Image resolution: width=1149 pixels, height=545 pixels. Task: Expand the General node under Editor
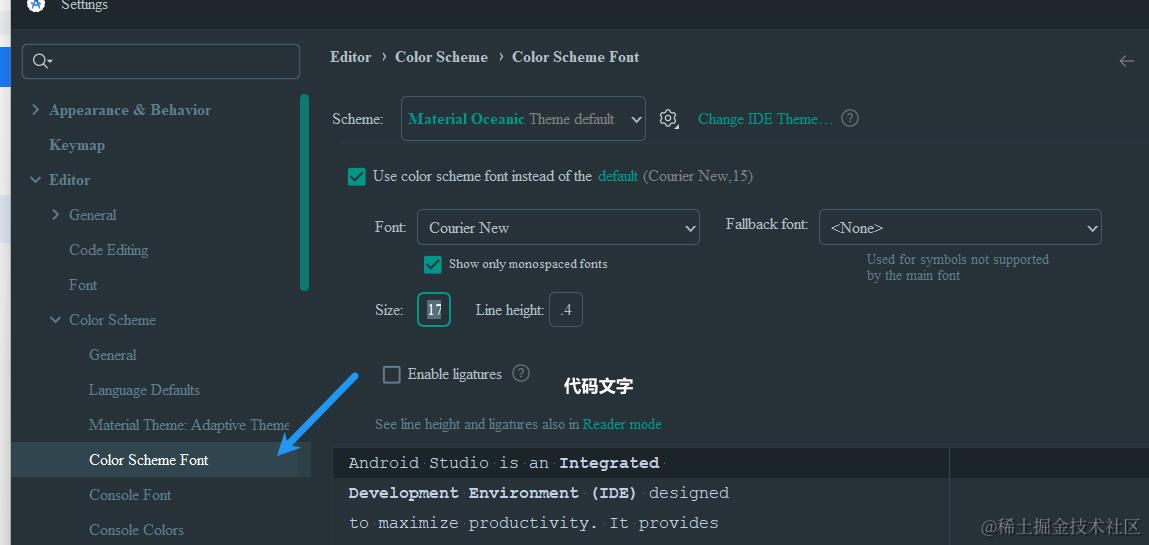56,215
